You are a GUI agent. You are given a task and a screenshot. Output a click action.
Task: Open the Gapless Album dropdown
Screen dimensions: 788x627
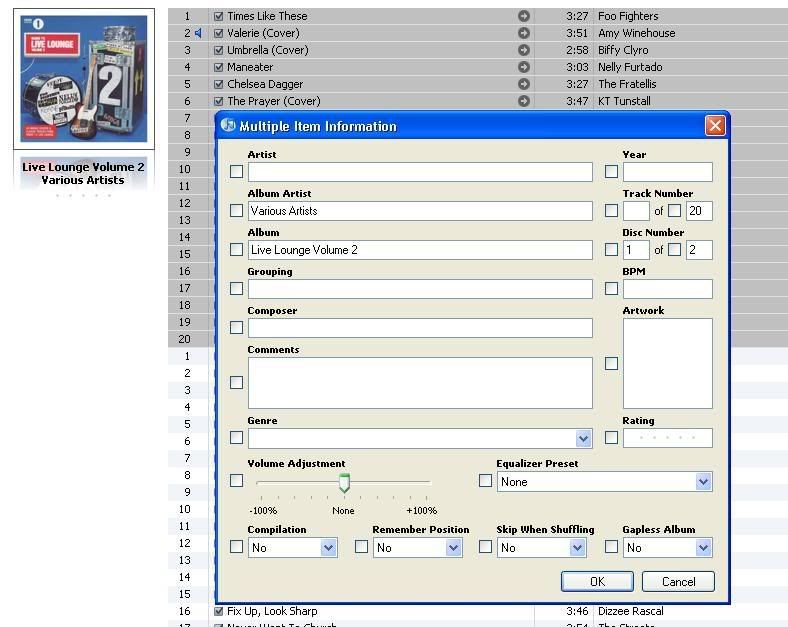(703, 548)
